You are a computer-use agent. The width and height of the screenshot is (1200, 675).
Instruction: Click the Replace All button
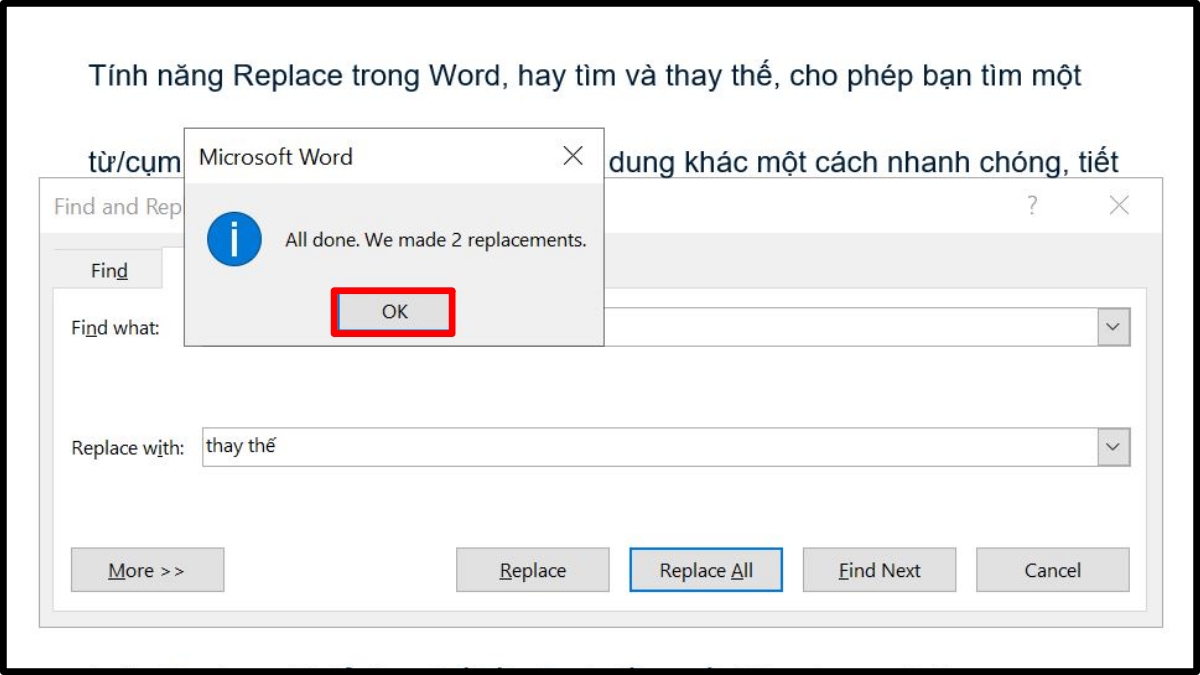[706, 570]
